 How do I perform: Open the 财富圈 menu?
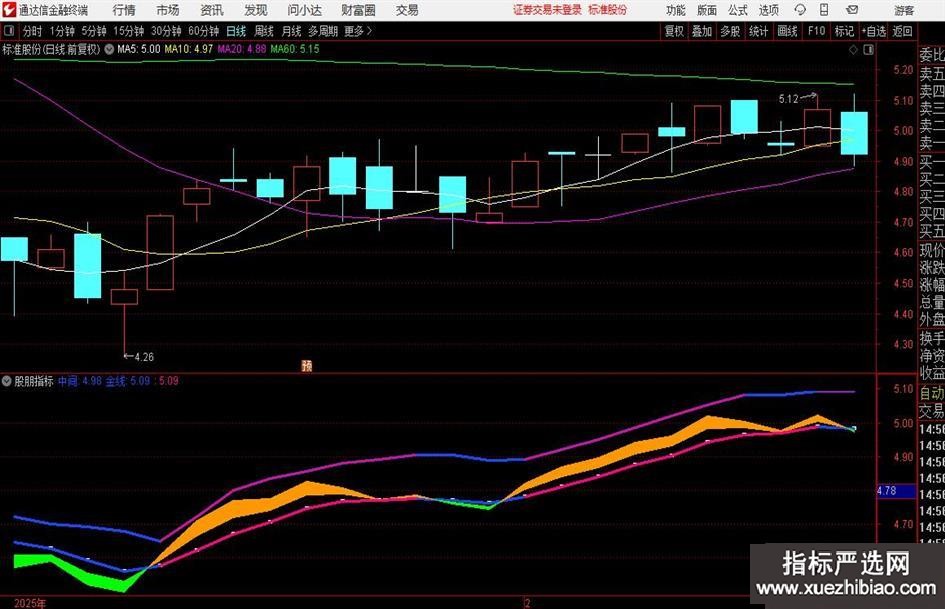click(x=358, y=10)
